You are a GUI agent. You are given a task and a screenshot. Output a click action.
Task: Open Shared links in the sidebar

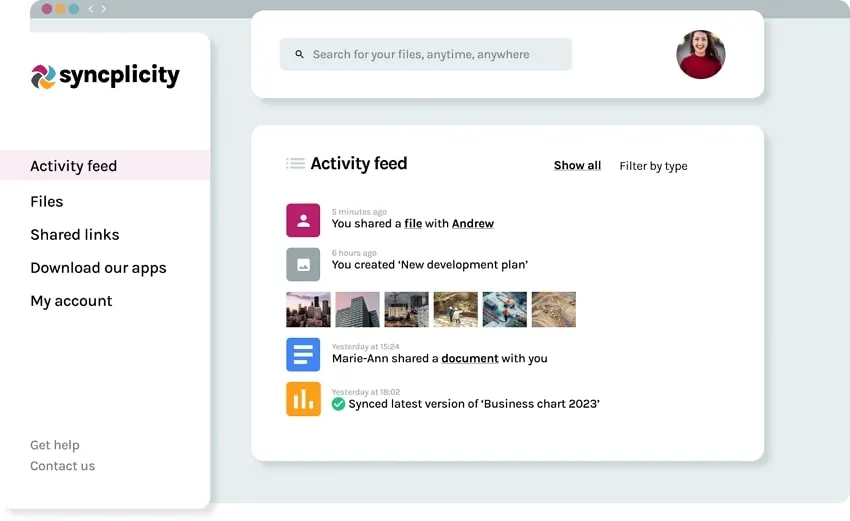pos(75,234)
